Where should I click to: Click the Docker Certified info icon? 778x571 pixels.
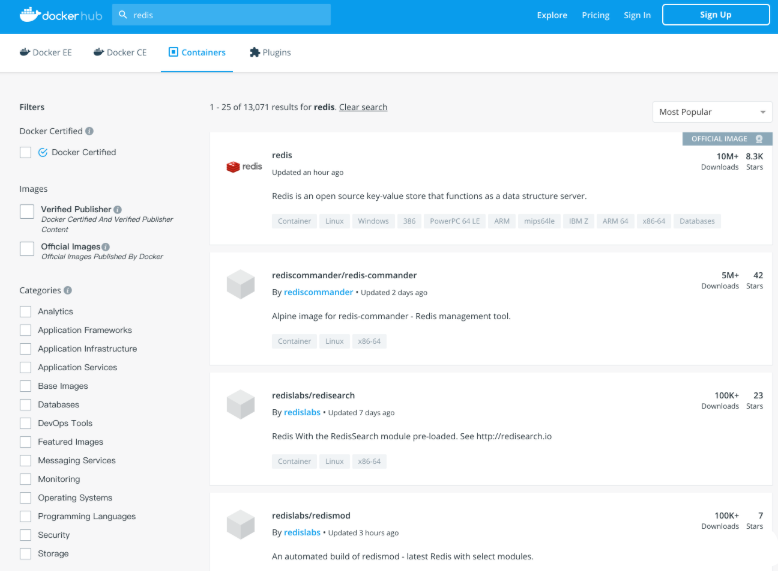click(89, 131)
